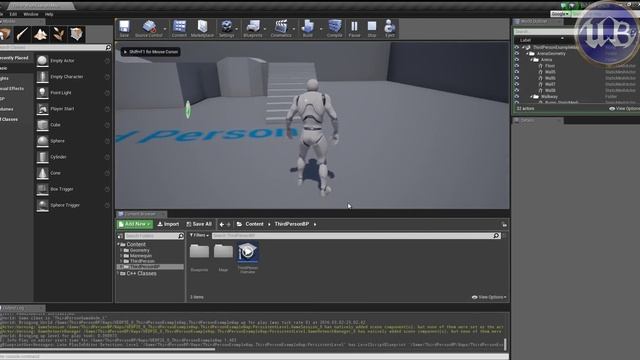Viewport: 640px width, 360px height.
Task: Select Sphere in the placement list
Action: [x=73, y=141]
